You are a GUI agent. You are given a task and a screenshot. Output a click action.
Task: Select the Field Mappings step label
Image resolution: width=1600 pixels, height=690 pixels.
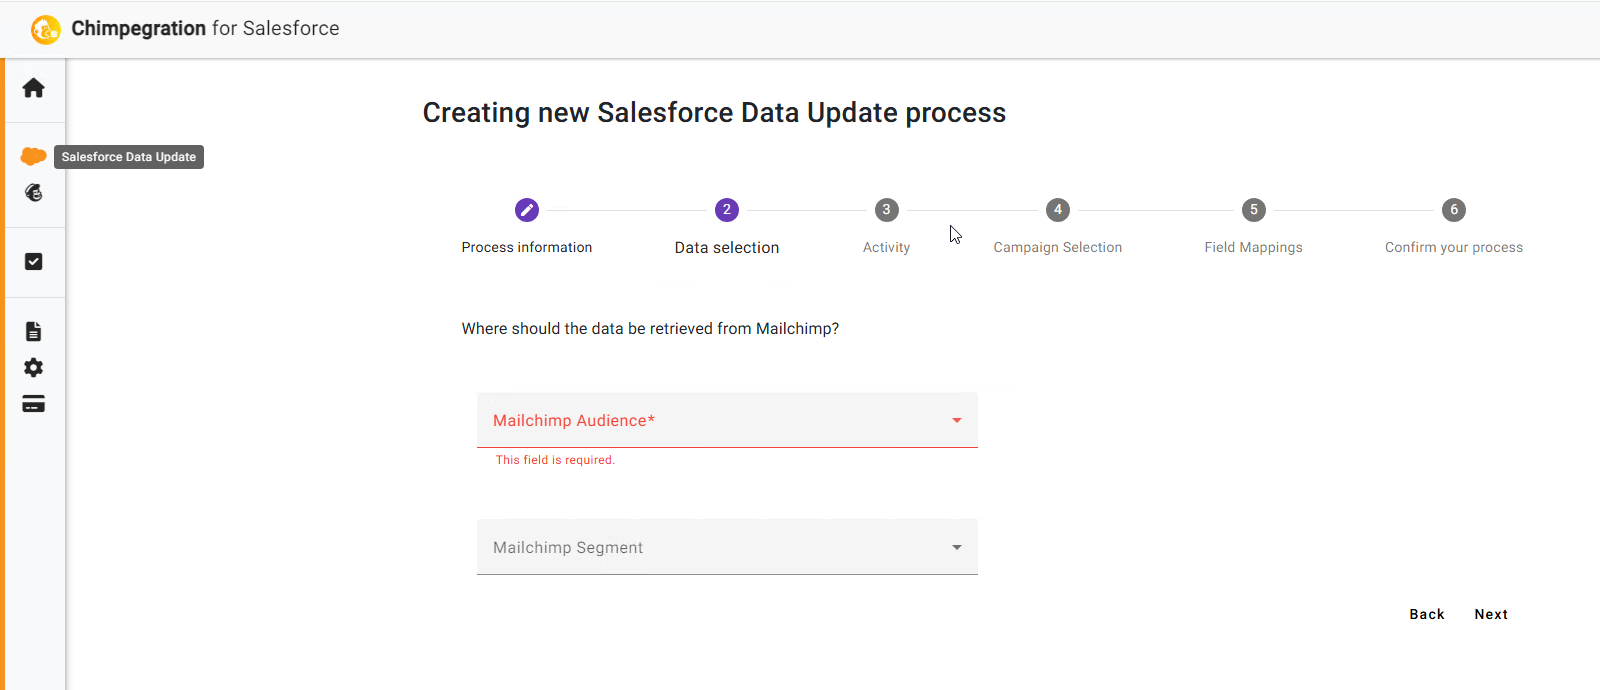[1254, 247]
